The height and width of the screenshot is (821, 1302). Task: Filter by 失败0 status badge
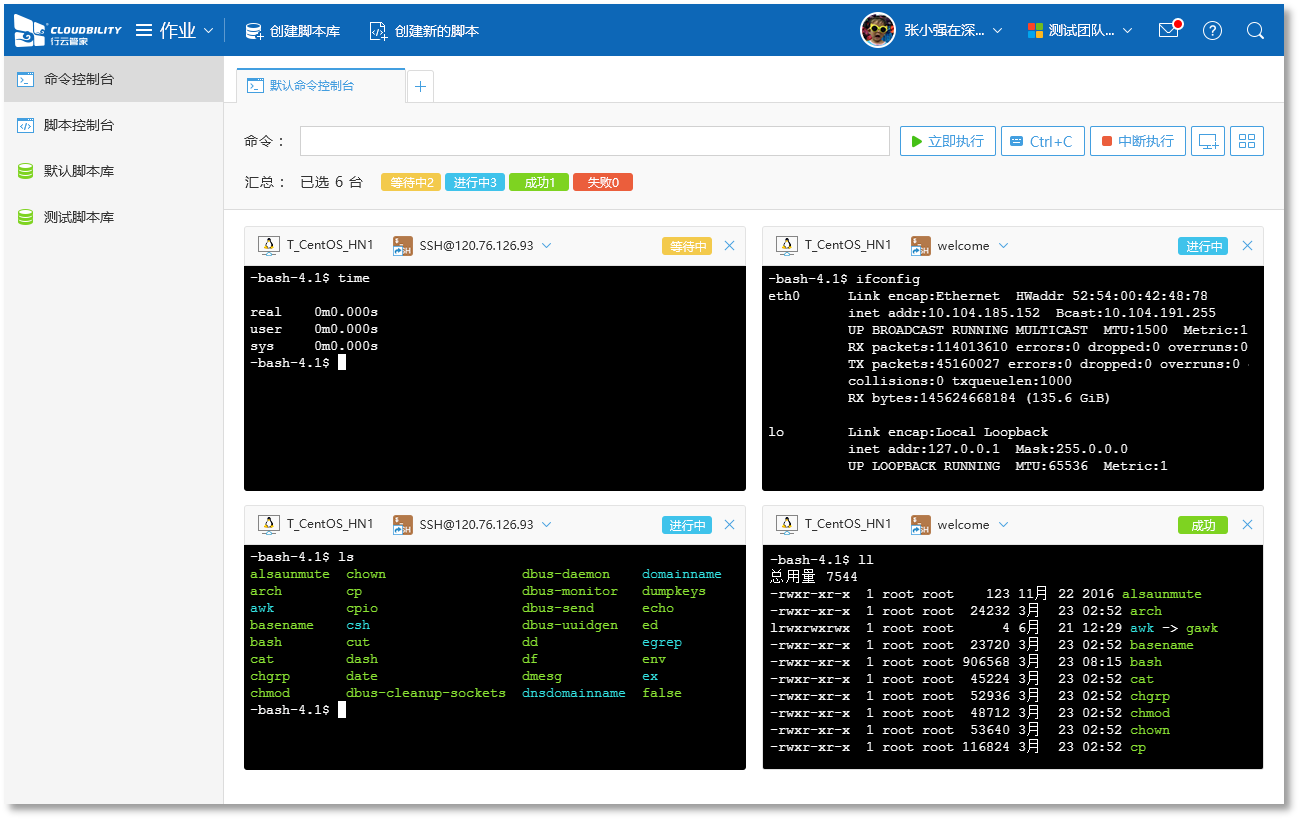[602, 182]
